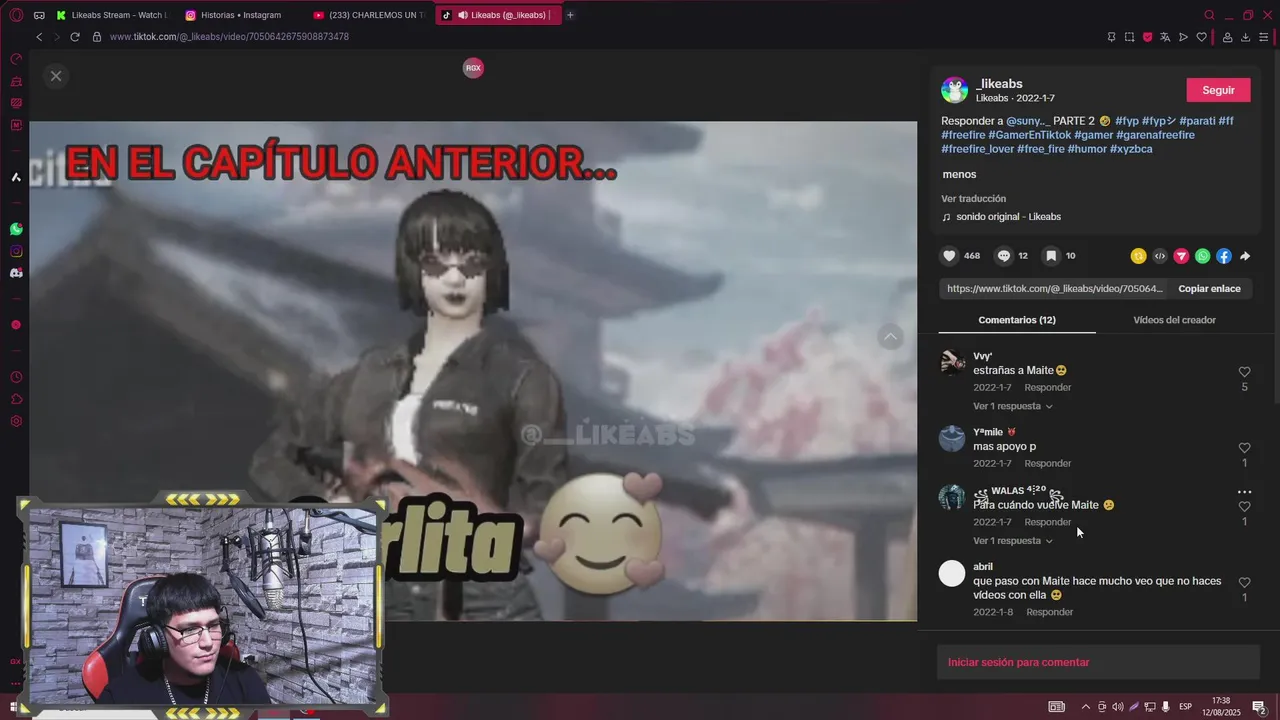The image size is (1280, 720).
Task: Send the video with the red paper-plane icon
Action: tap(1181, 256)
